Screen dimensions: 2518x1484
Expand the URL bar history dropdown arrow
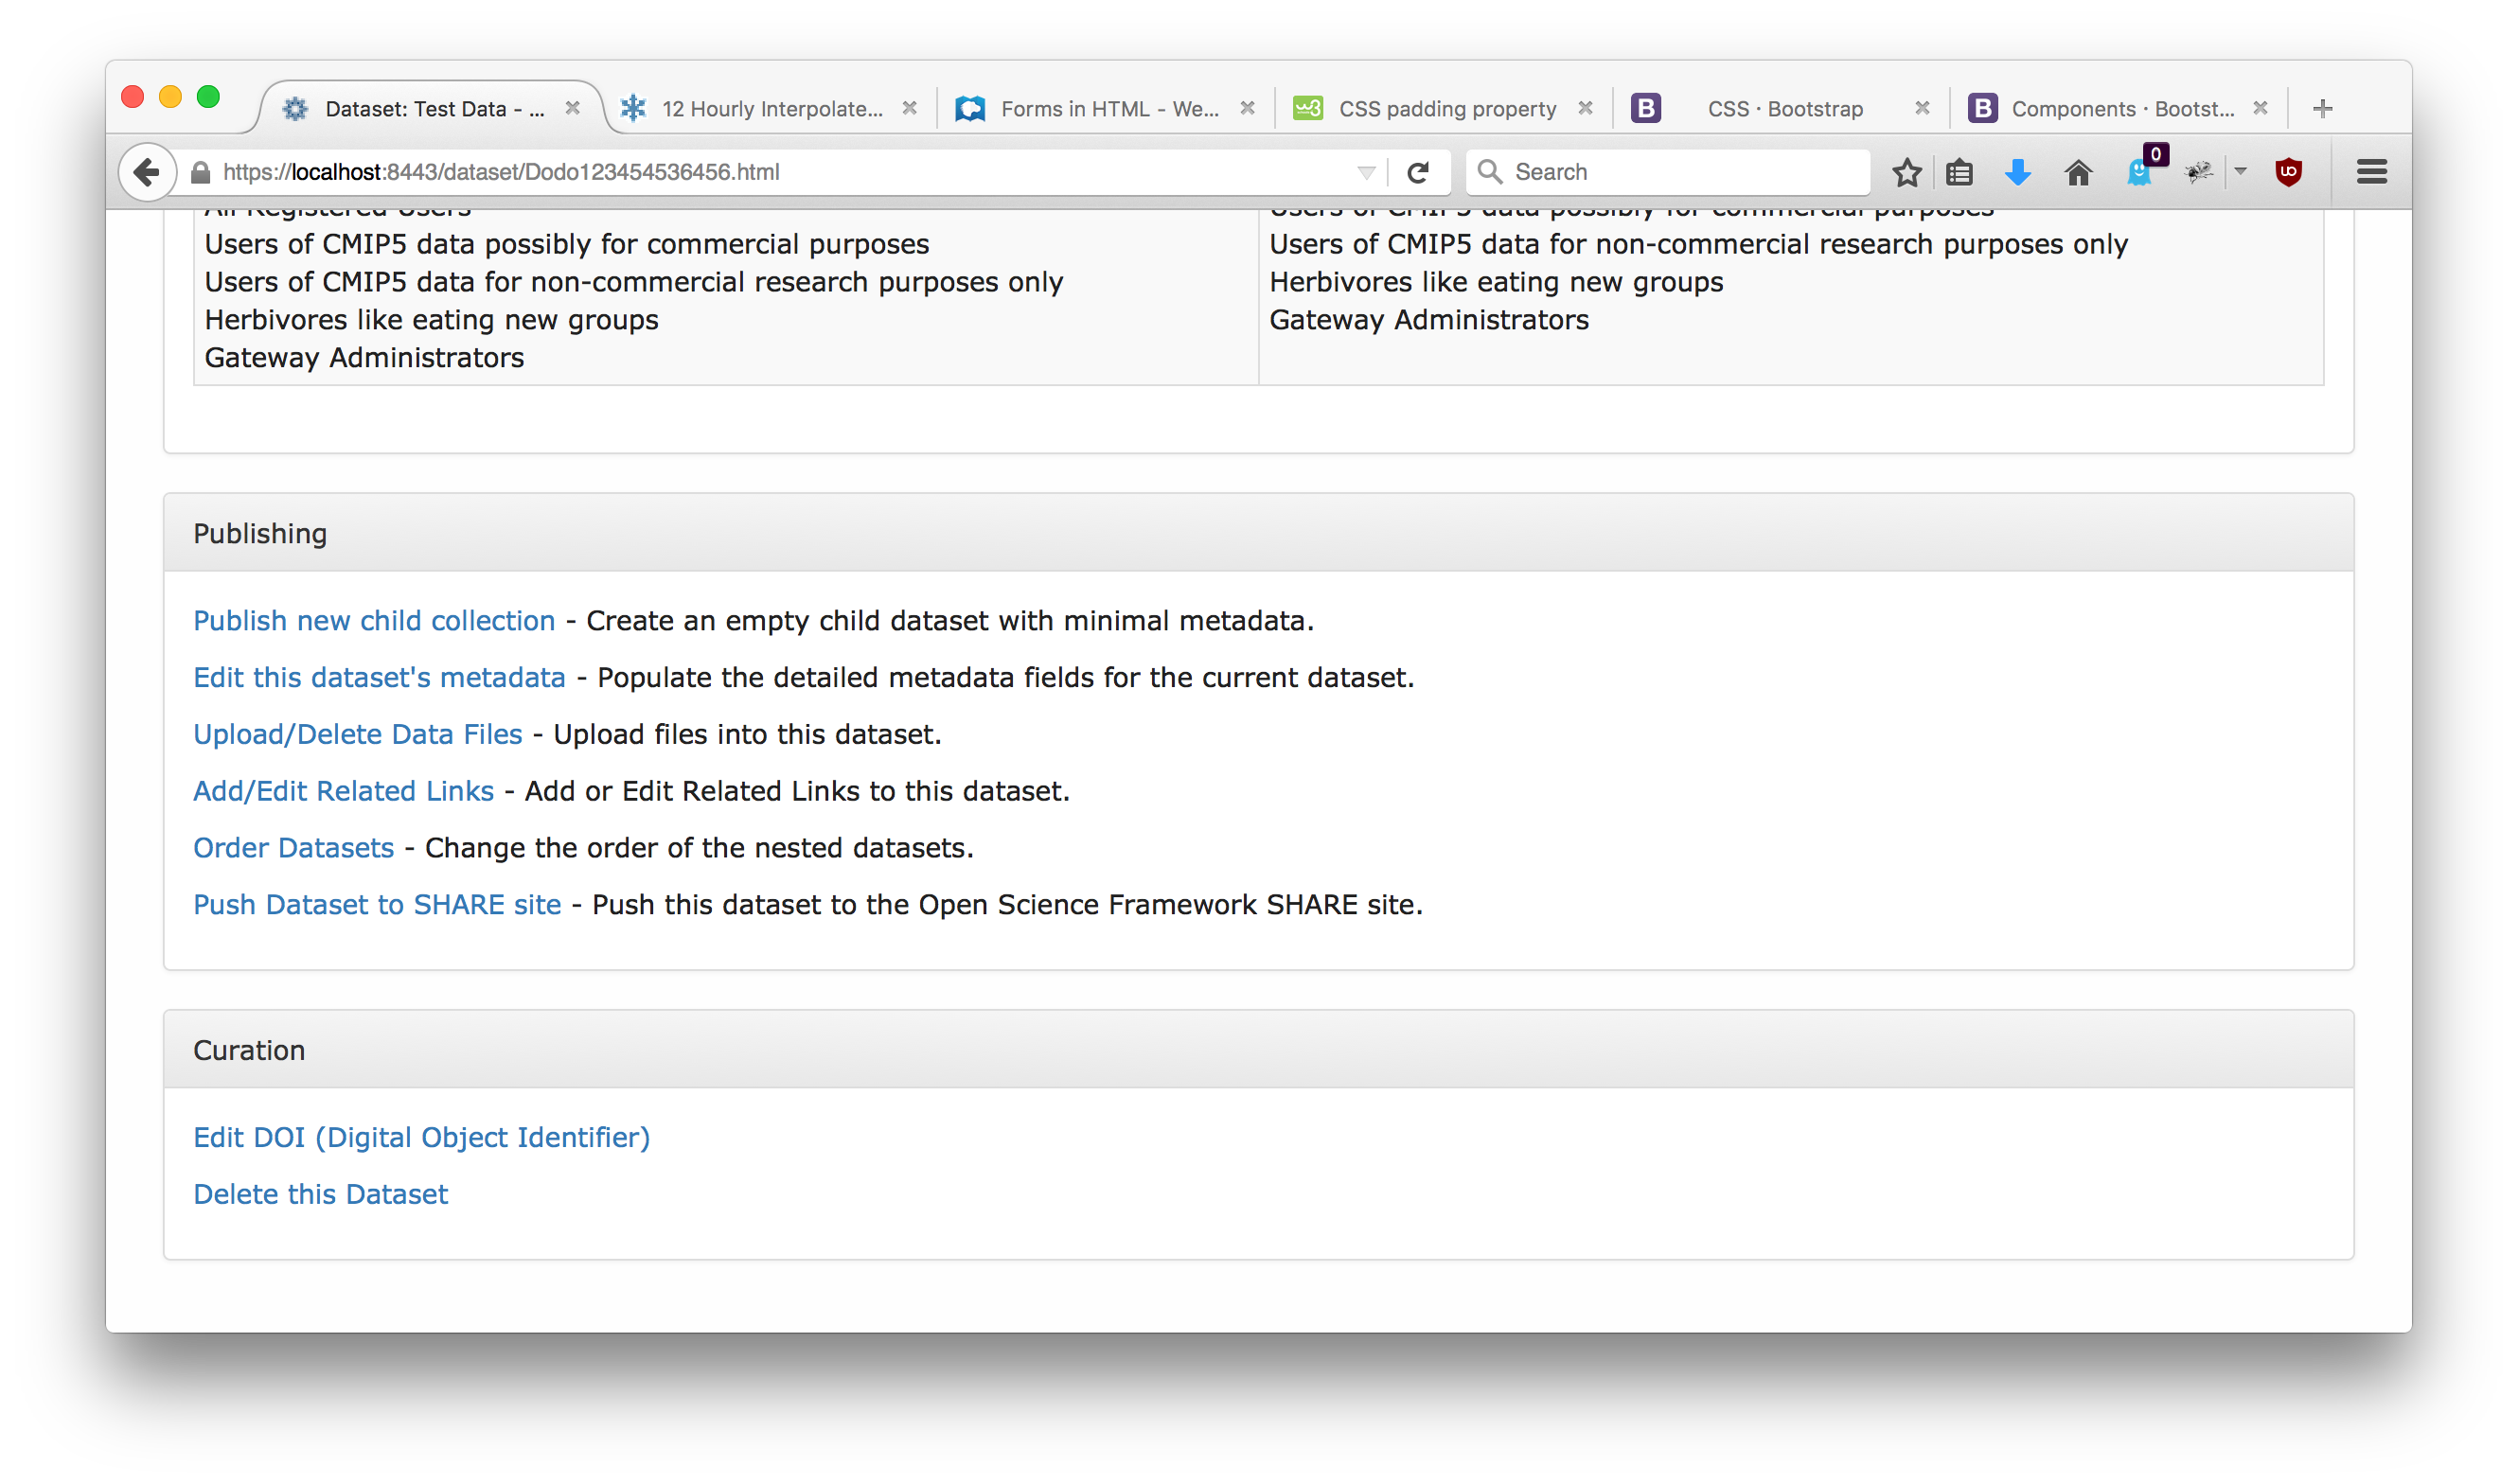tap(1366, 172)
